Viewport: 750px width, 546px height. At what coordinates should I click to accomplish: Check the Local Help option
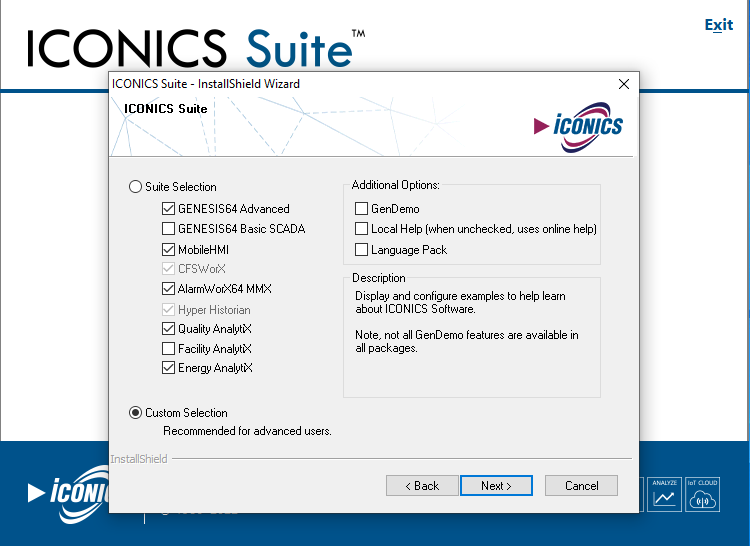[362, 229]
